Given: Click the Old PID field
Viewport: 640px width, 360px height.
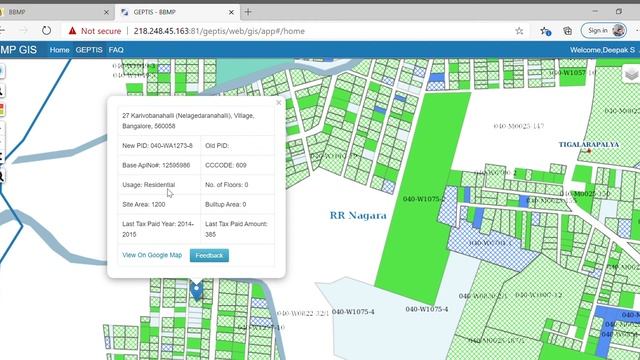Looking at the screenshot, I should (238, 146).
